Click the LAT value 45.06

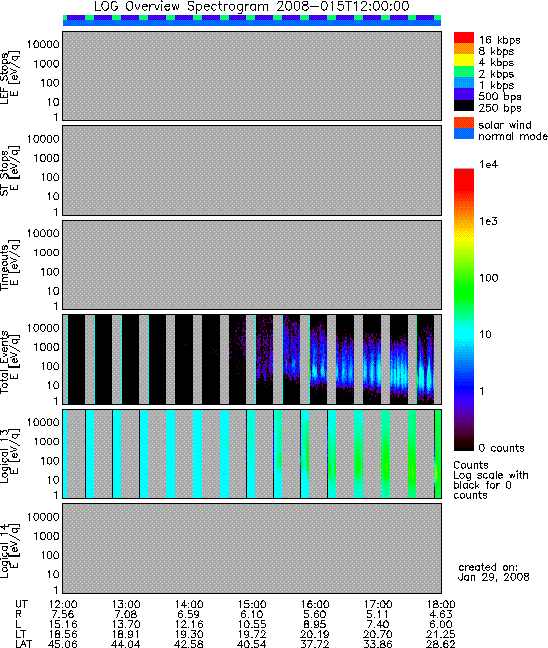pos(63,644)
